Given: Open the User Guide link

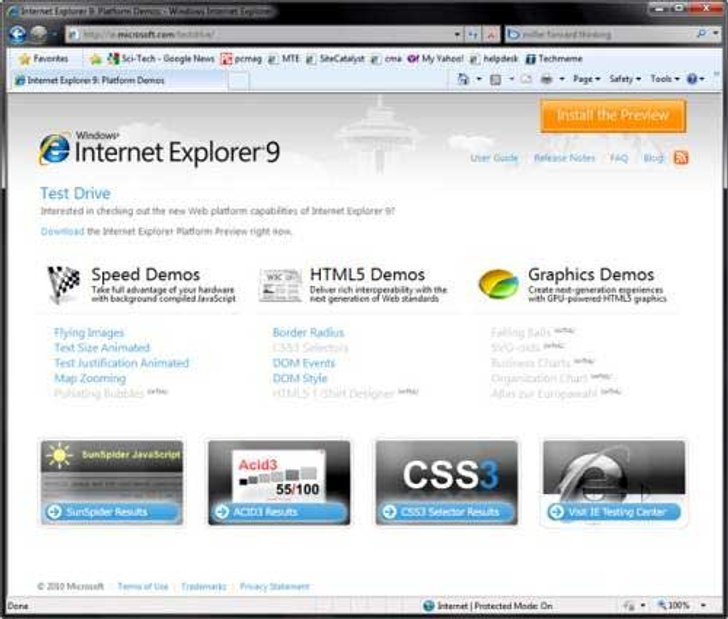Looking at the screenshot, I should (x=494, y=158).
